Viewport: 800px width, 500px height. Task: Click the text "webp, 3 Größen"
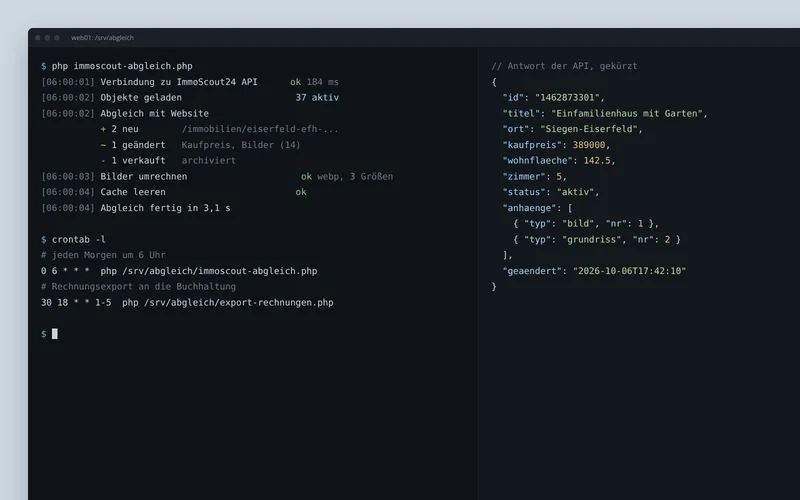[355, 177]
